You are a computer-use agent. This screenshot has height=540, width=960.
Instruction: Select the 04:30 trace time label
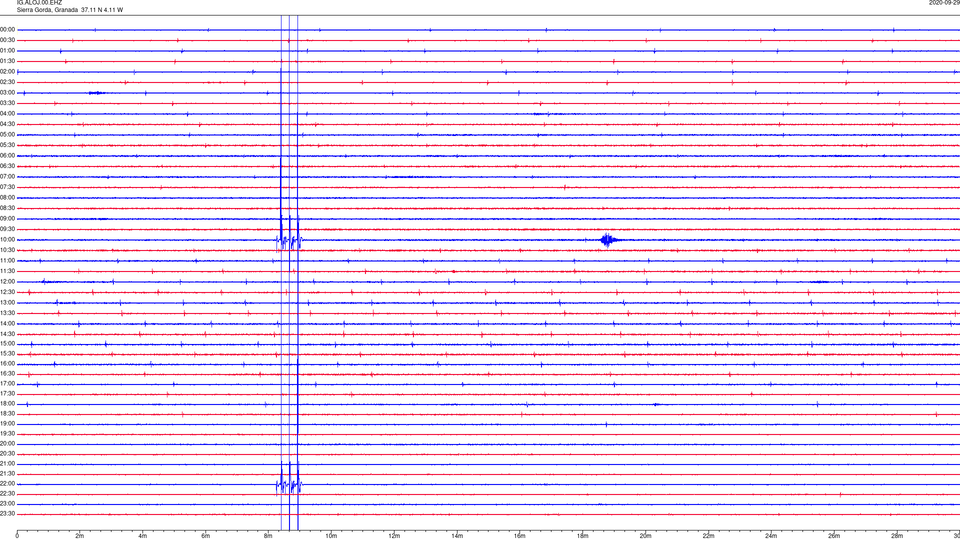(7, 124)
